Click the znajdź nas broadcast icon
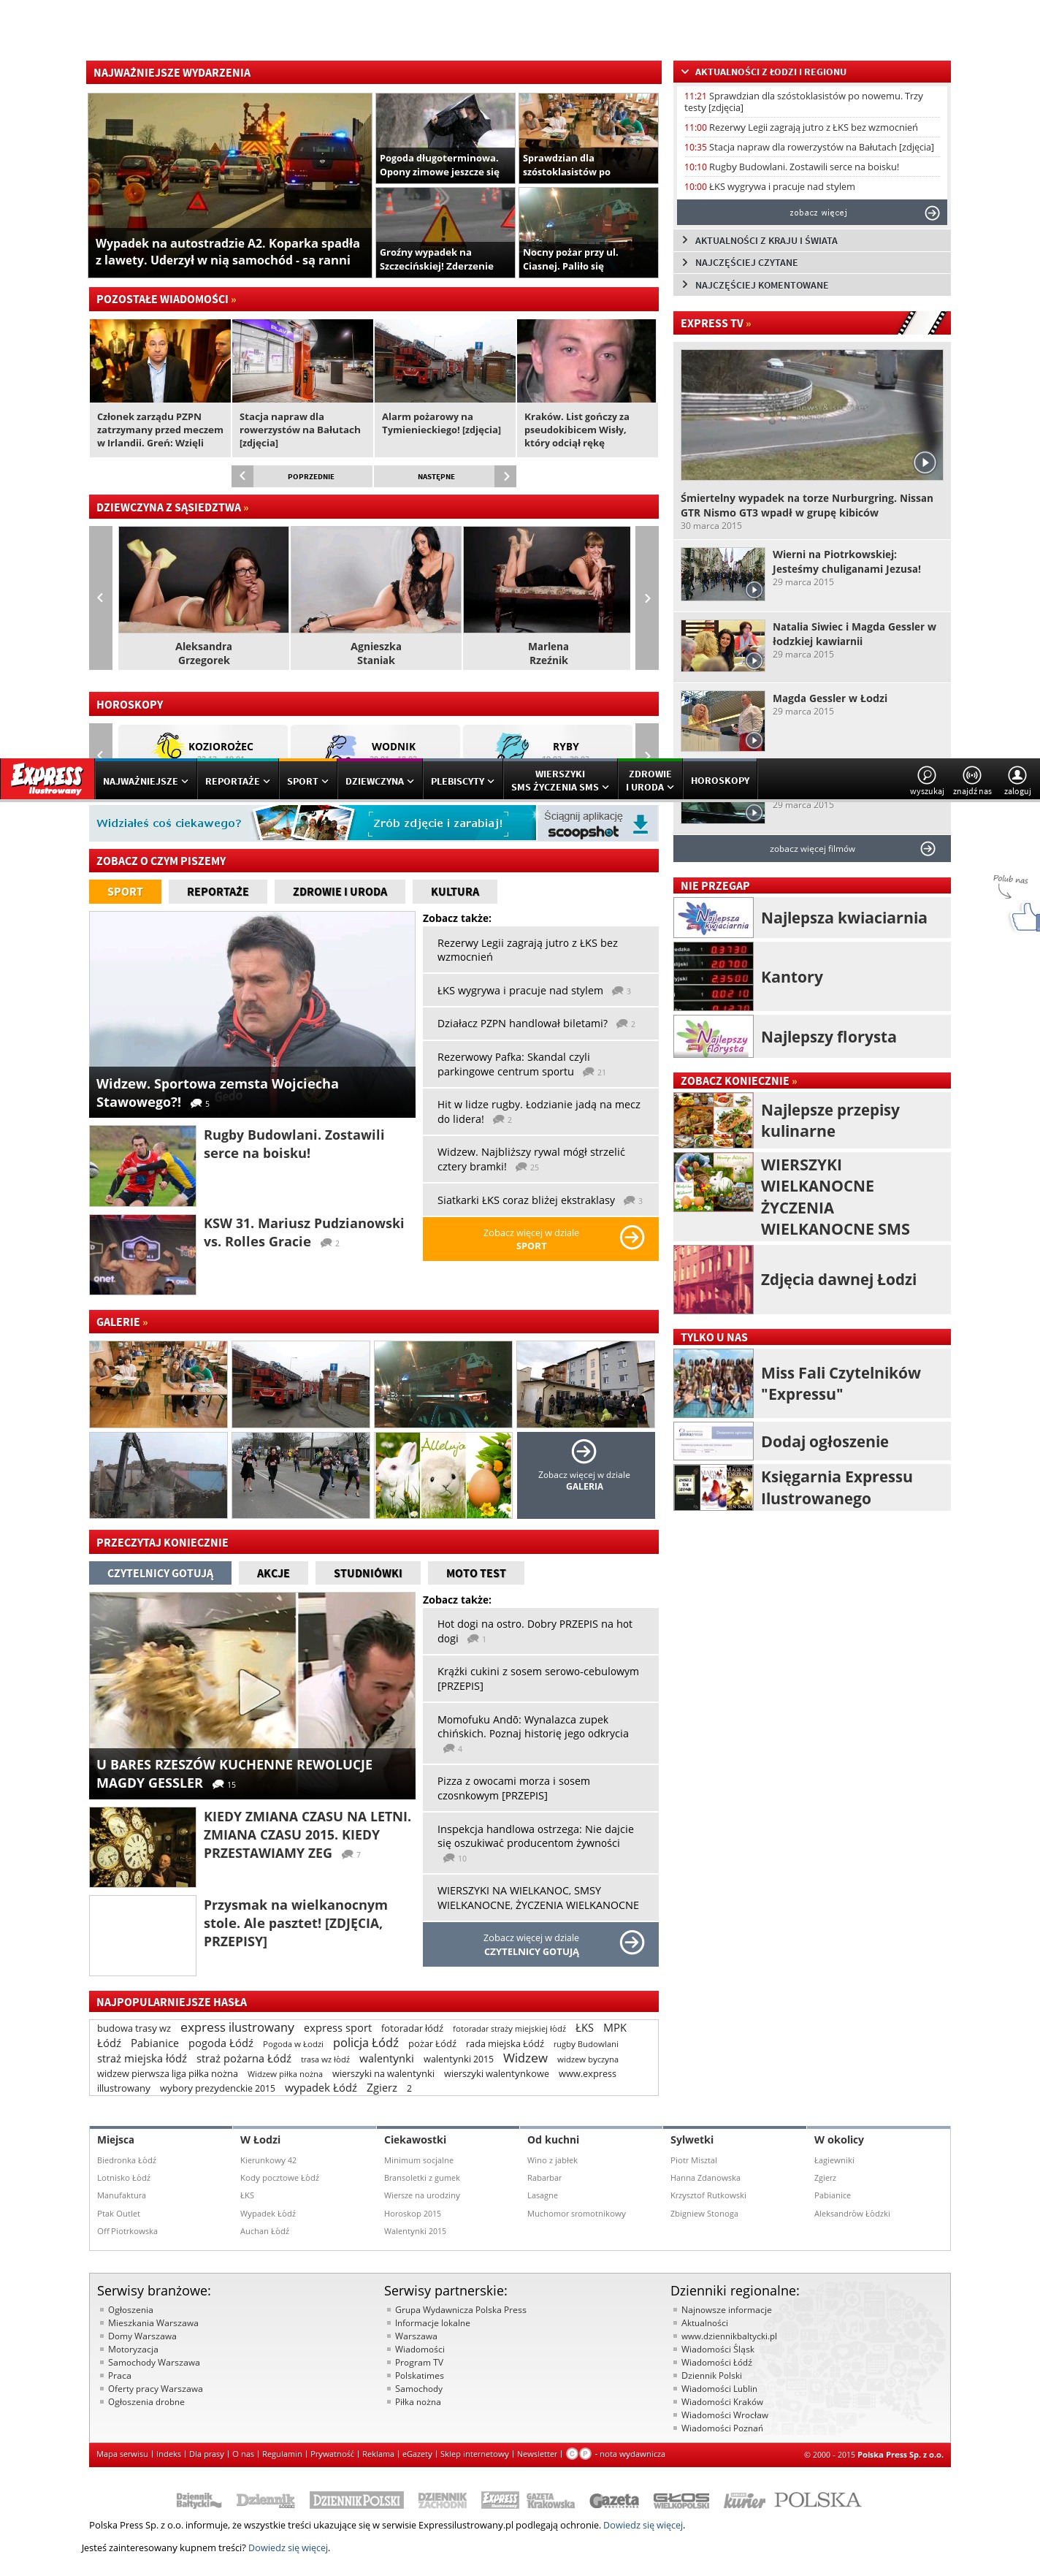The width and height of the screenshot is (1040, 2576). pyautogui.click(x=971, y=776)
